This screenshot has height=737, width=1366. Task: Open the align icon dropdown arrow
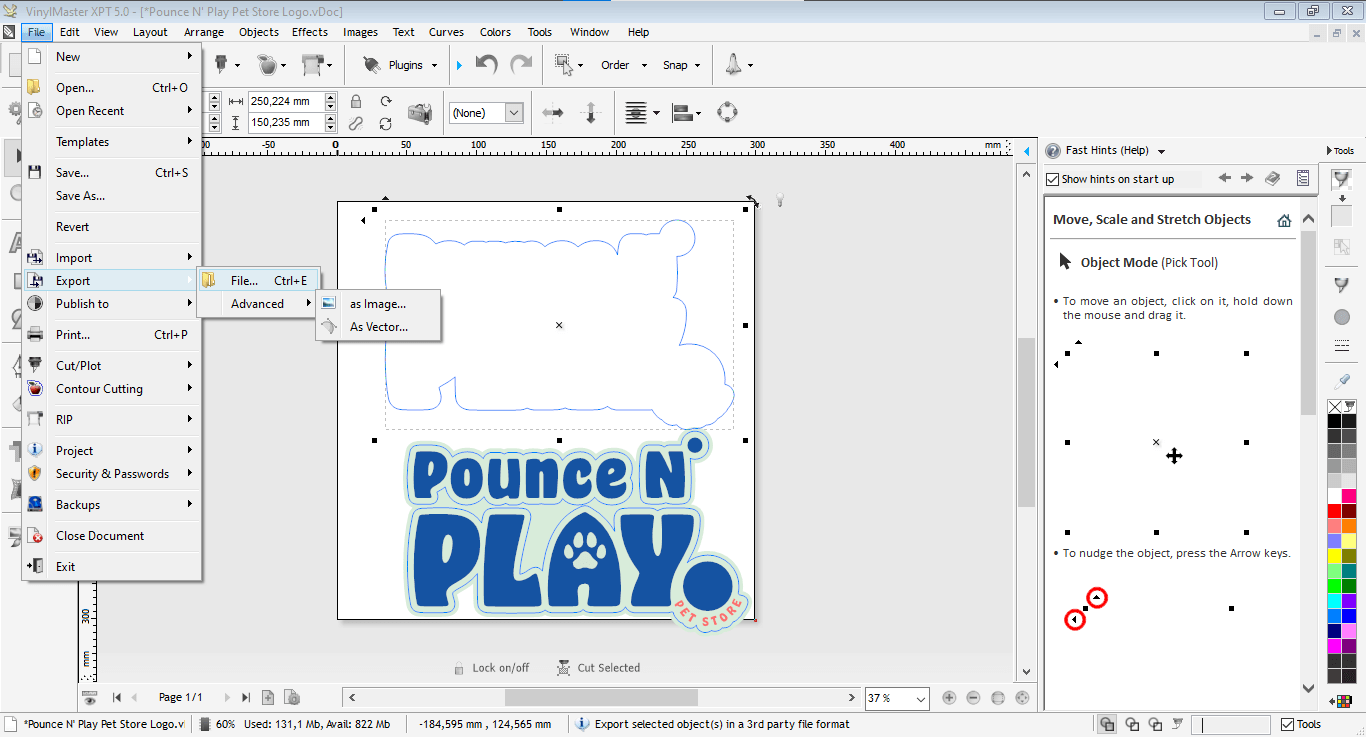click(656, 113)
